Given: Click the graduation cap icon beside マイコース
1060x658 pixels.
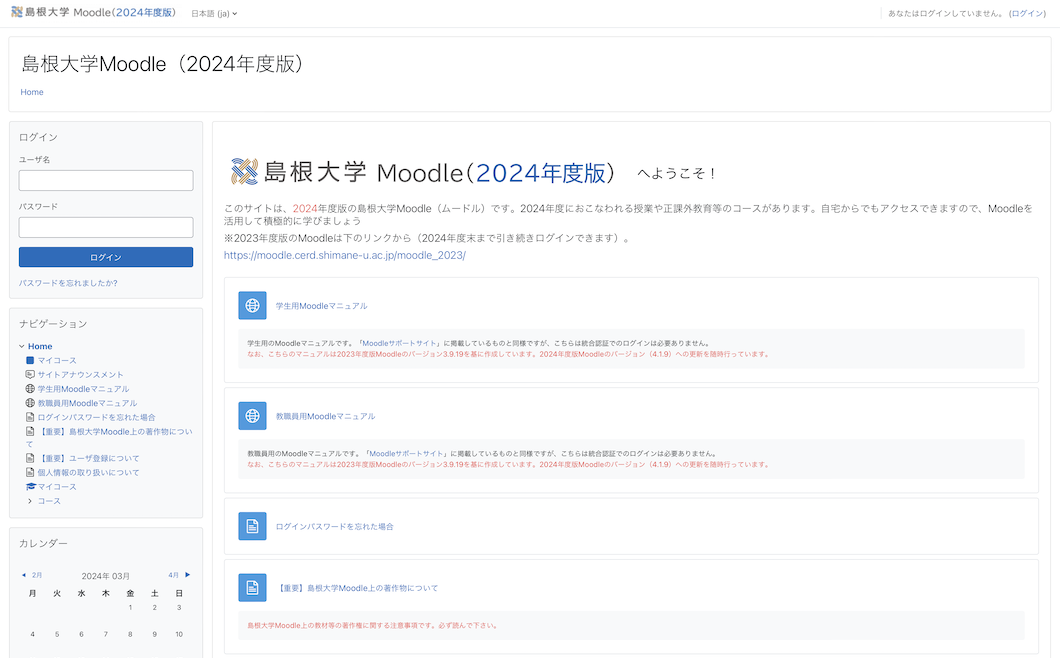Looking at the screenshot, I should [30, 487].
